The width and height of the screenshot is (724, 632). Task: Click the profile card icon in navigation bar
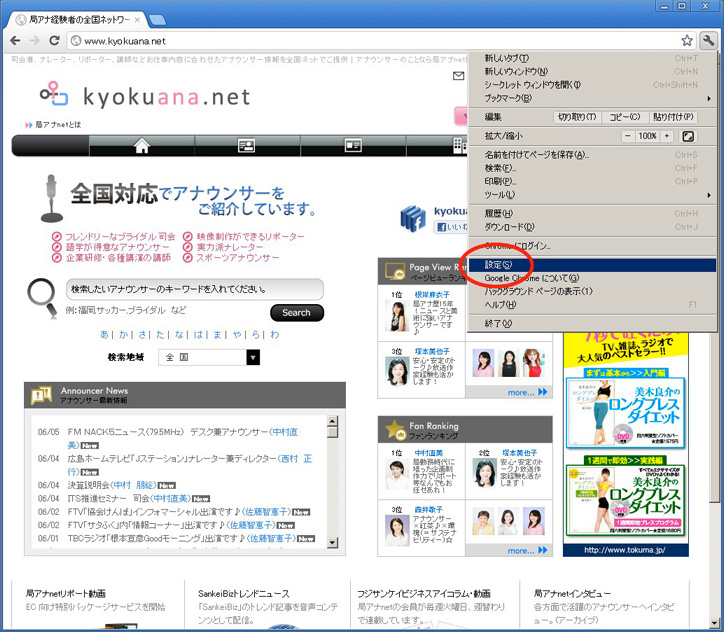point(247,146)
